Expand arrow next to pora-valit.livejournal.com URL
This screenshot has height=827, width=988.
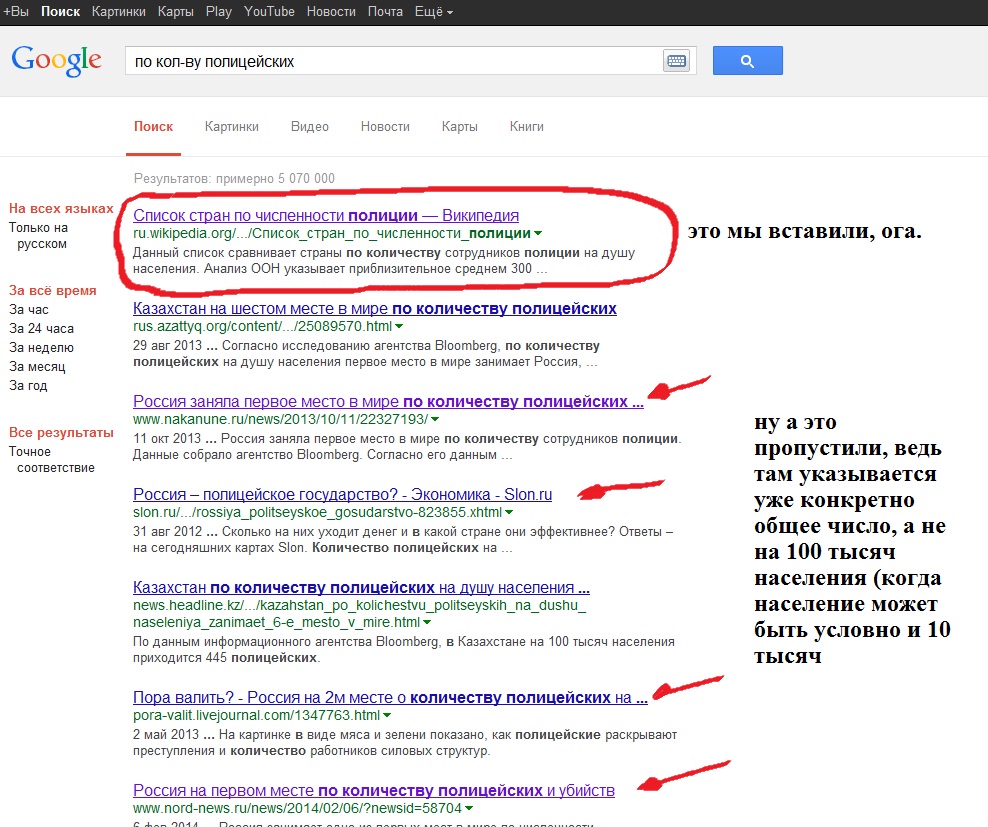tap(387, 715)
